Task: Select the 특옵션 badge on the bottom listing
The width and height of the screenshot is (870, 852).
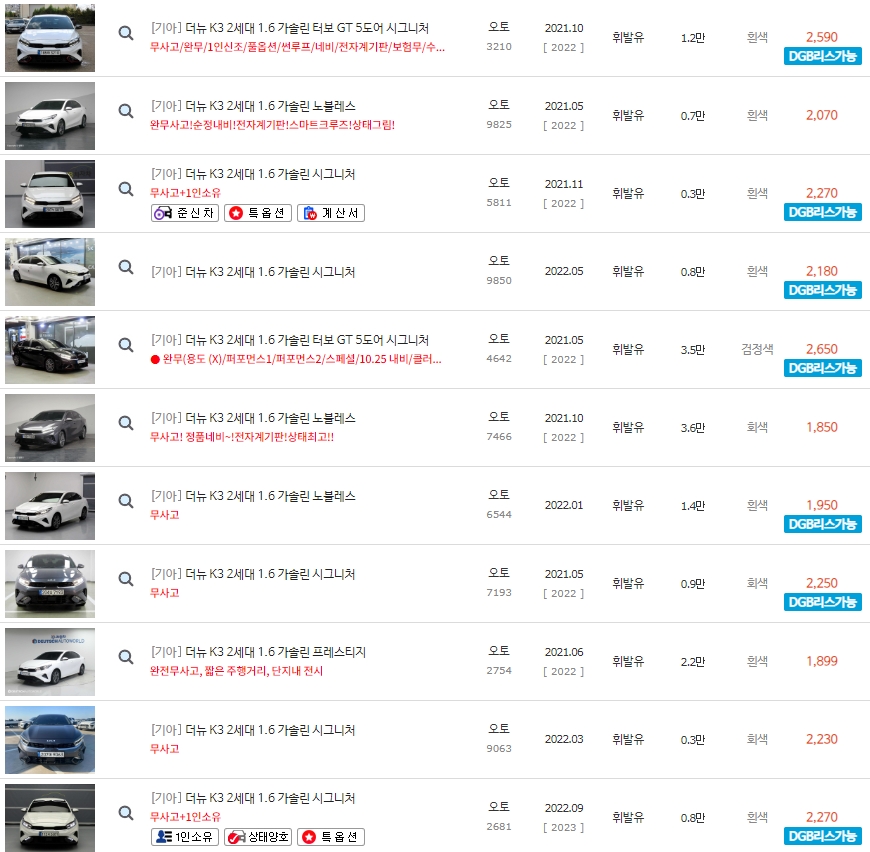Action: click(331, 836)
